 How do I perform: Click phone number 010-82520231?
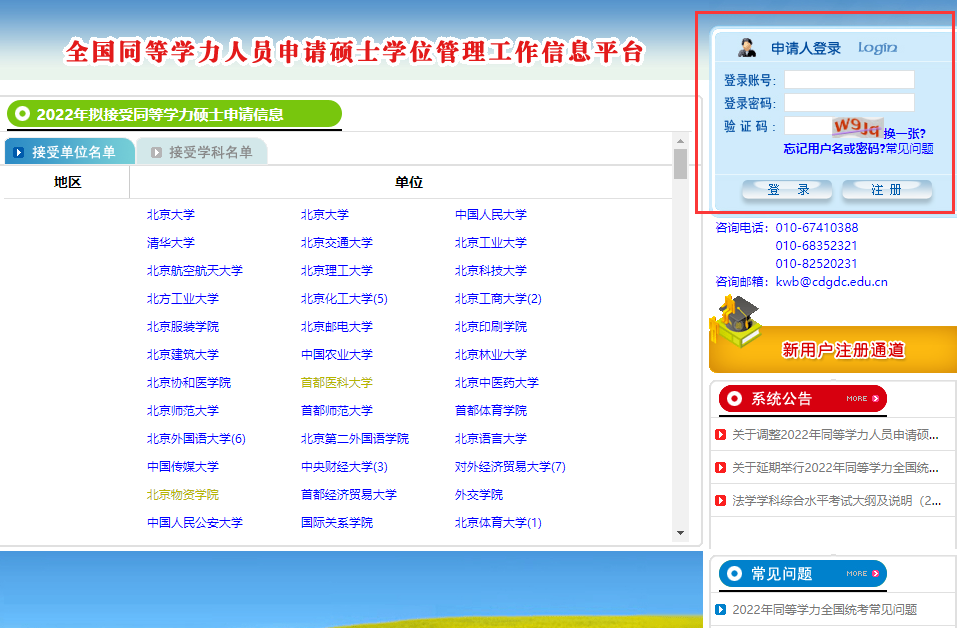tap(817, 264)
